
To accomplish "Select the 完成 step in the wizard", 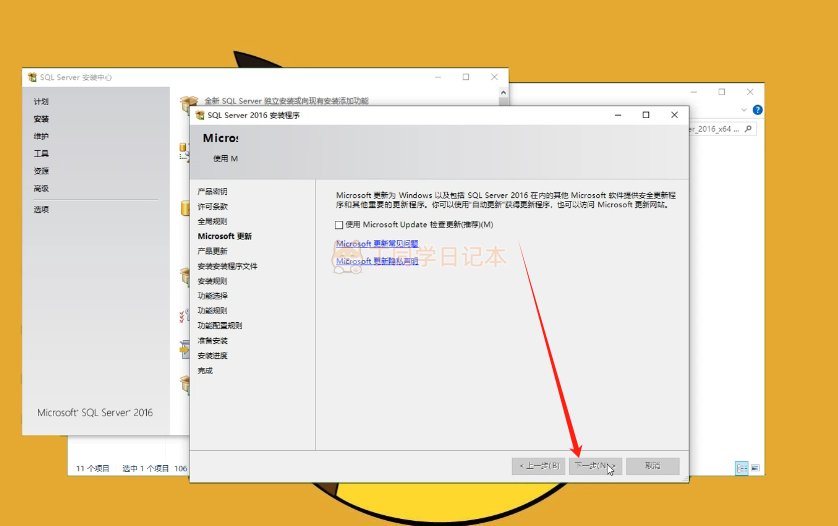I will 205,370.
